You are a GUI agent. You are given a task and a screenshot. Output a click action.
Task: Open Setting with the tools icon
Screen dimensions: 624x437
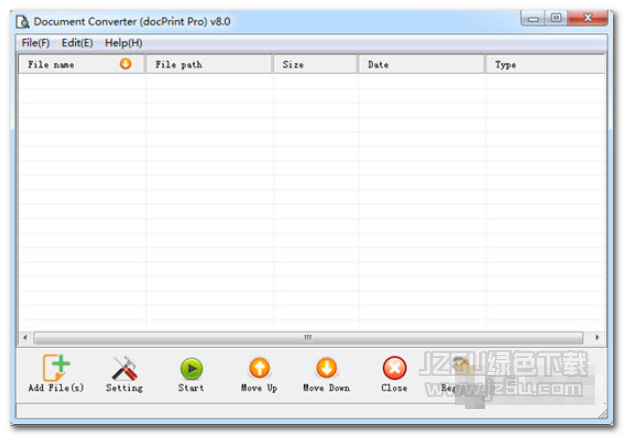[x=124, y=368]
